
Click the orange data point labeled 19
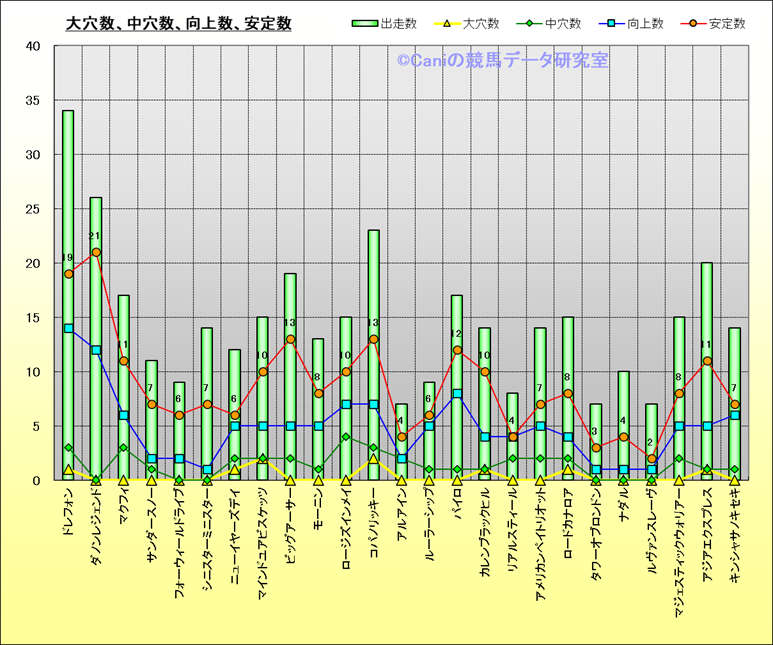[68, 274]
